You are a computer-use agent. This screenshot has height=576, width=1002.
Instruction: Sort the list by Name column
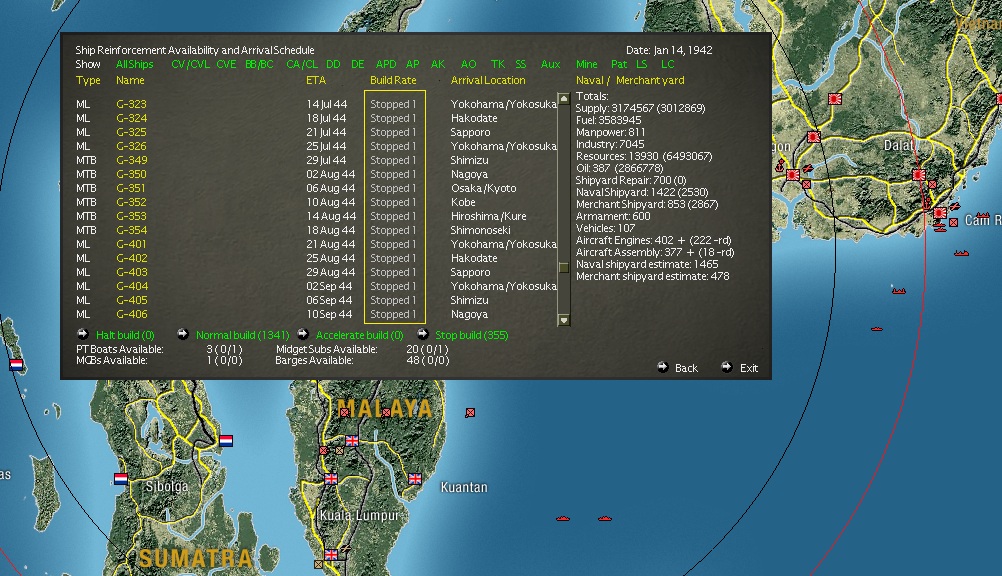pos(130,81)
